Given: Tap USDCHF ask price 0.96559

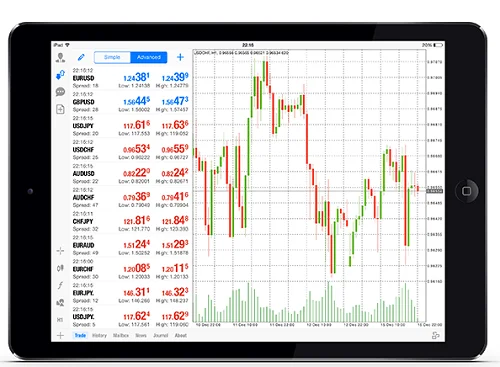Looking at the screenshot, I should (x=175, y=149).
